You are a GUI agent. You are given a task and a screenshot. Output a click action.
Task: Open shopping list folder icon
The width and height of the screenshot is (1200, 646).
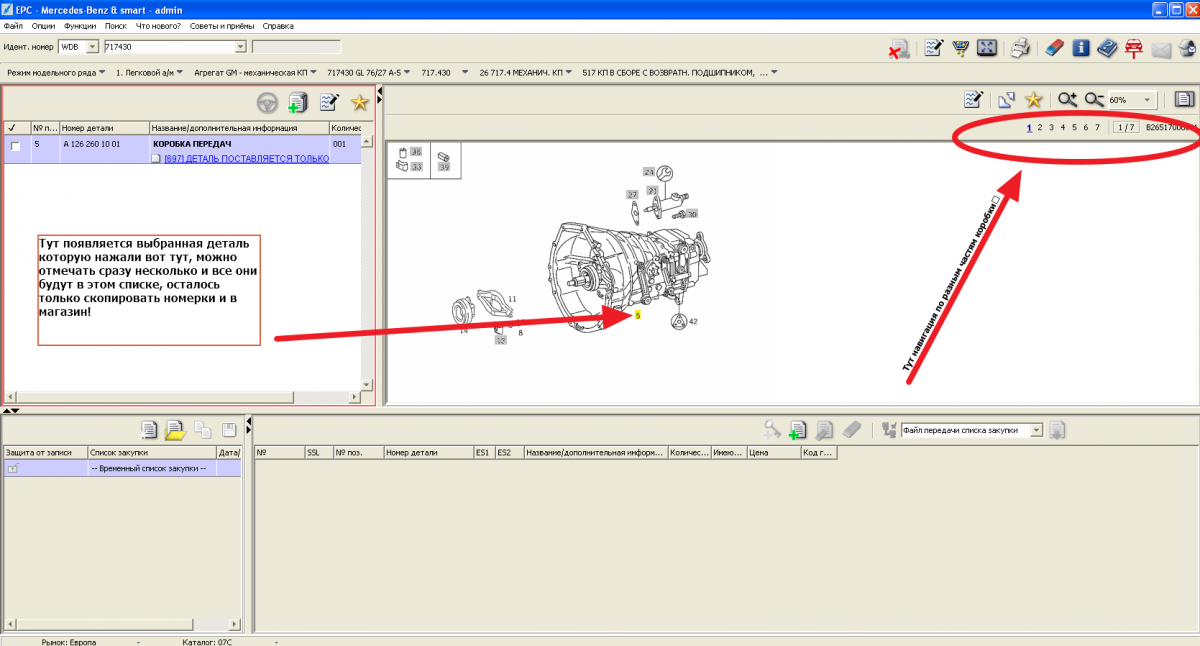click(175, 430)
